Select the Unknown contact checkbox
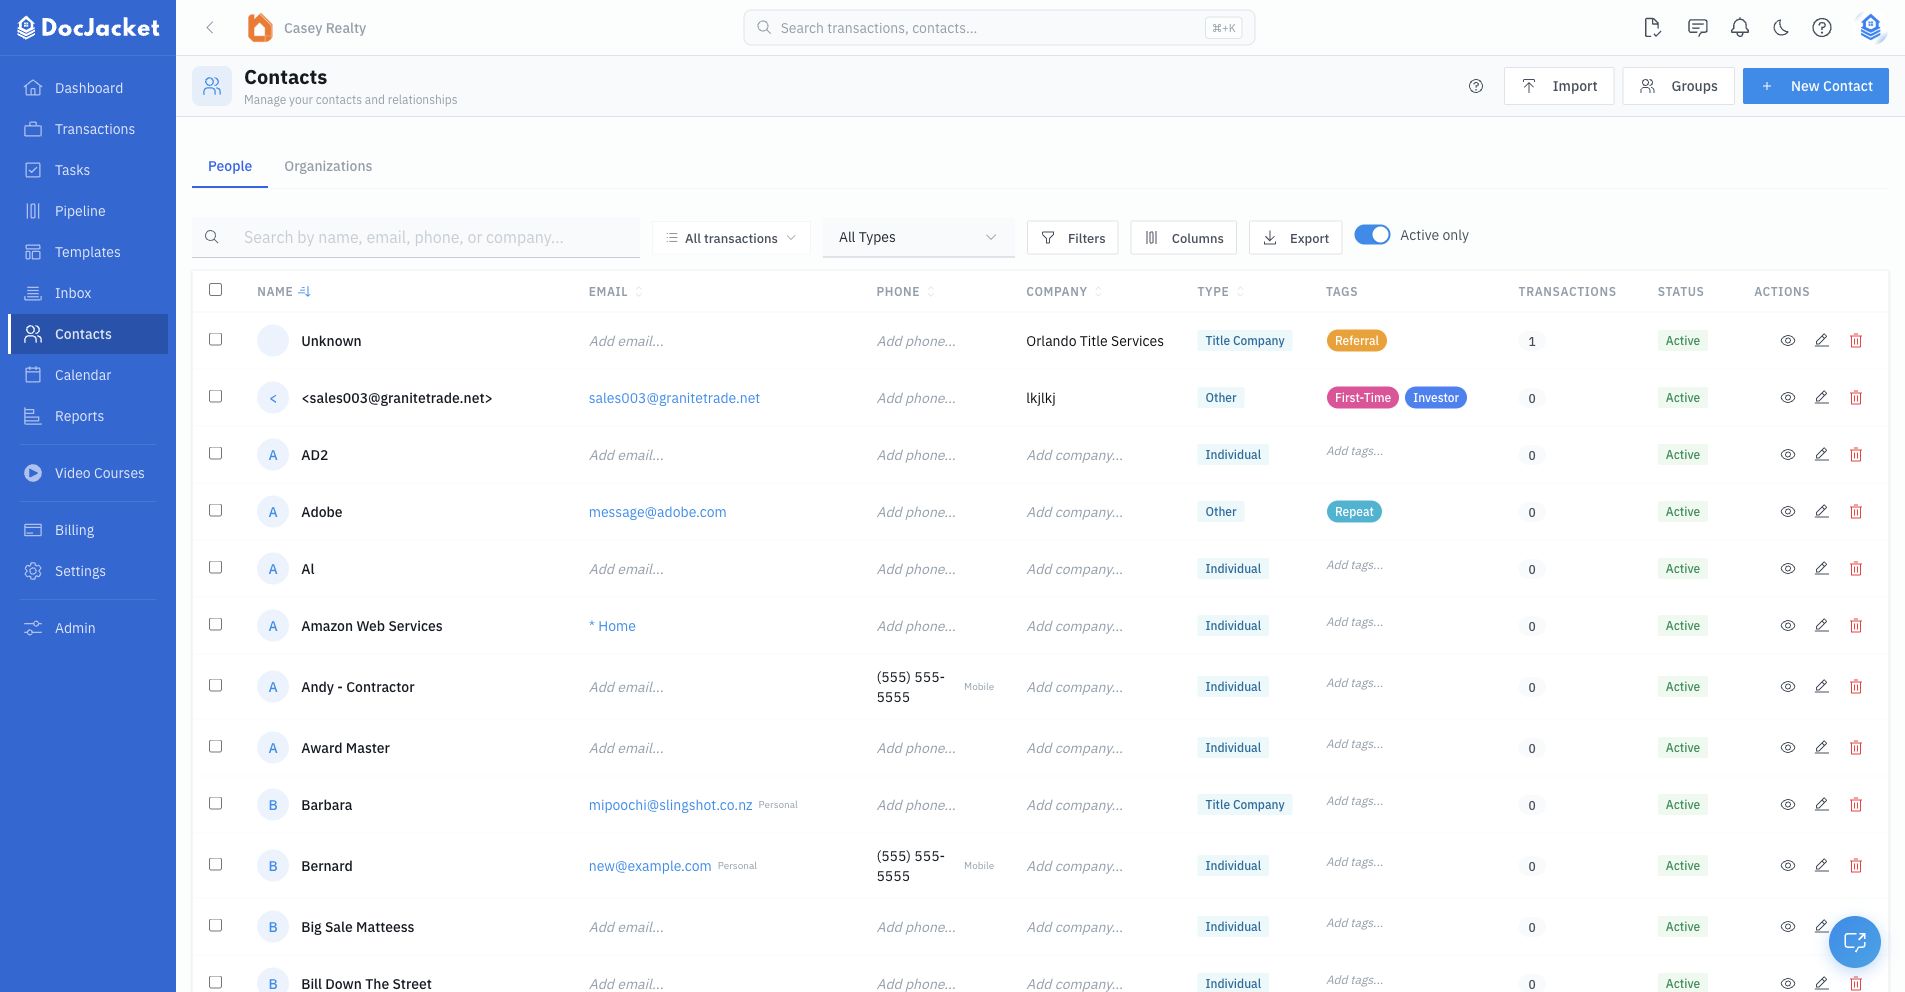The width and height of the screenshot is (1905, 992). 215,340
